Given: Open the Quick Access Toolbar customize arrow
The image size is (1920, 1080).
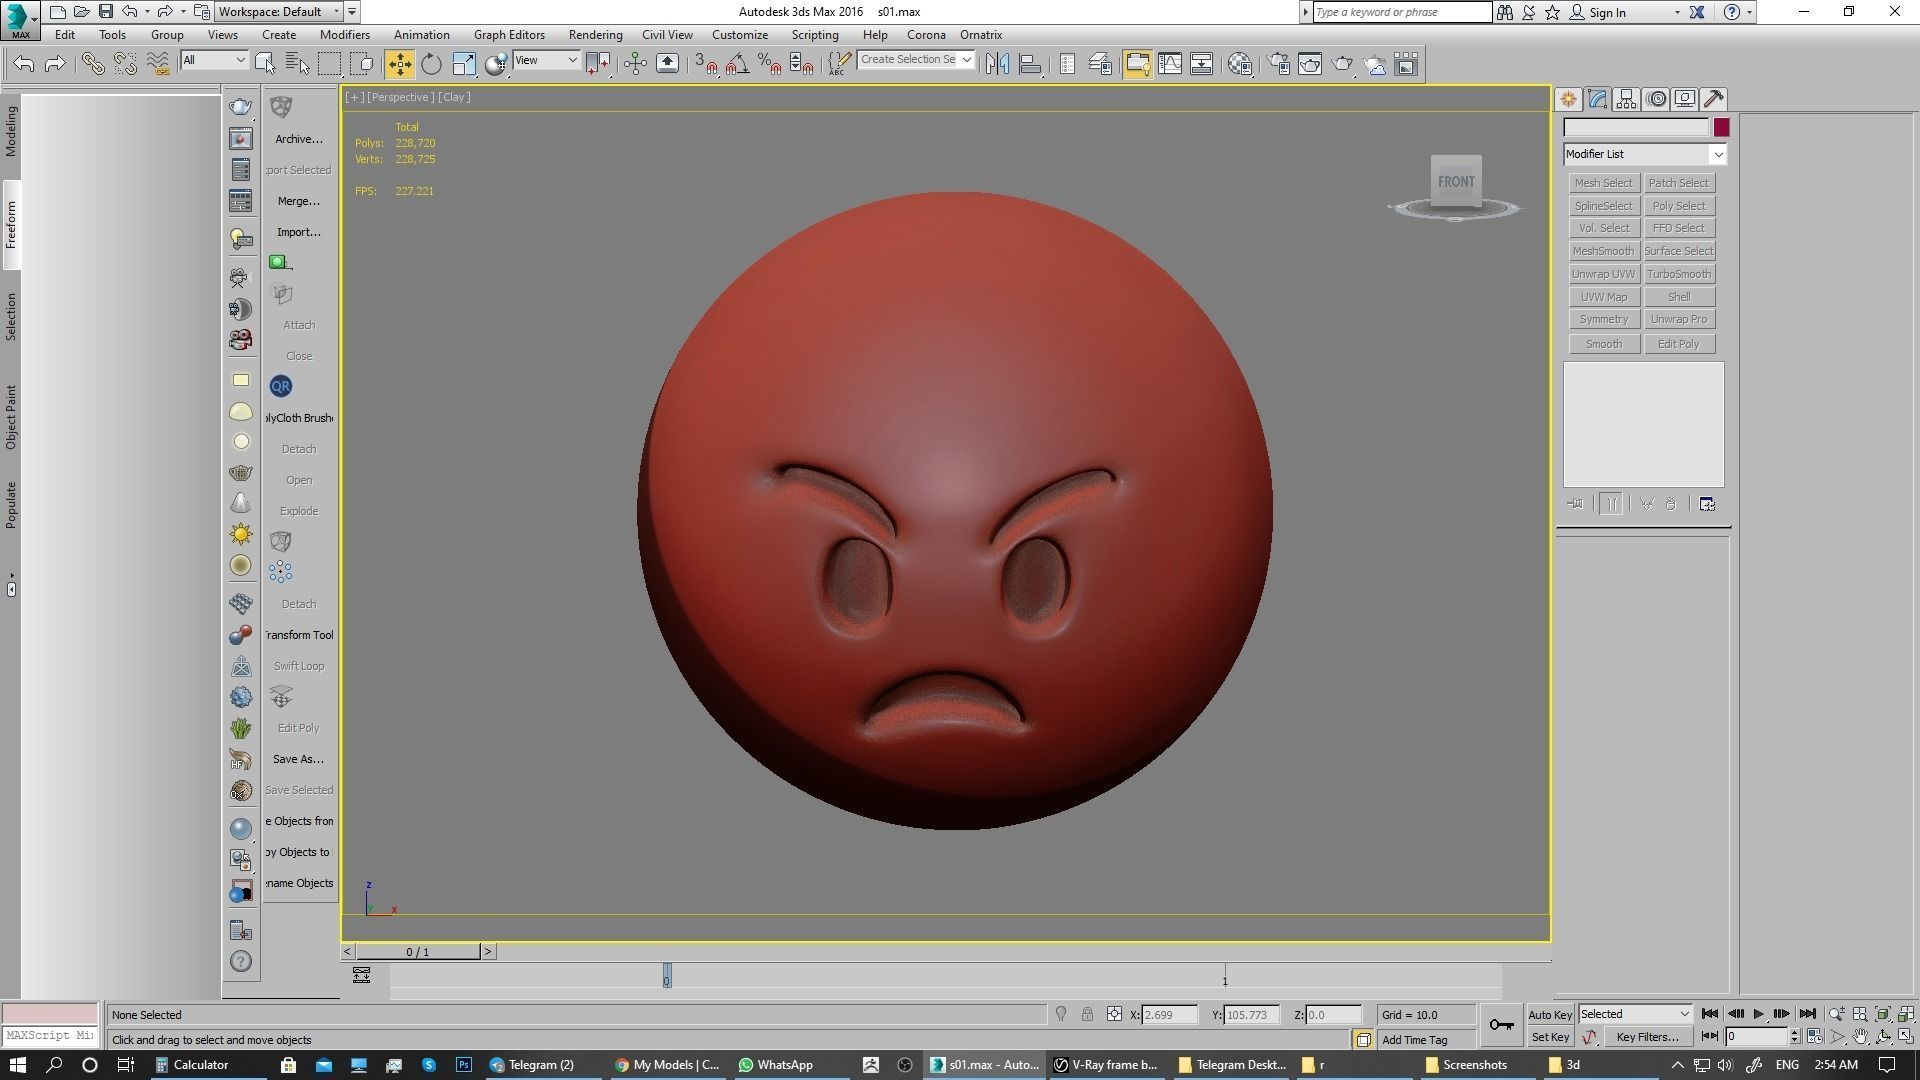Looking at the screenshot, I should click(352, 12).
